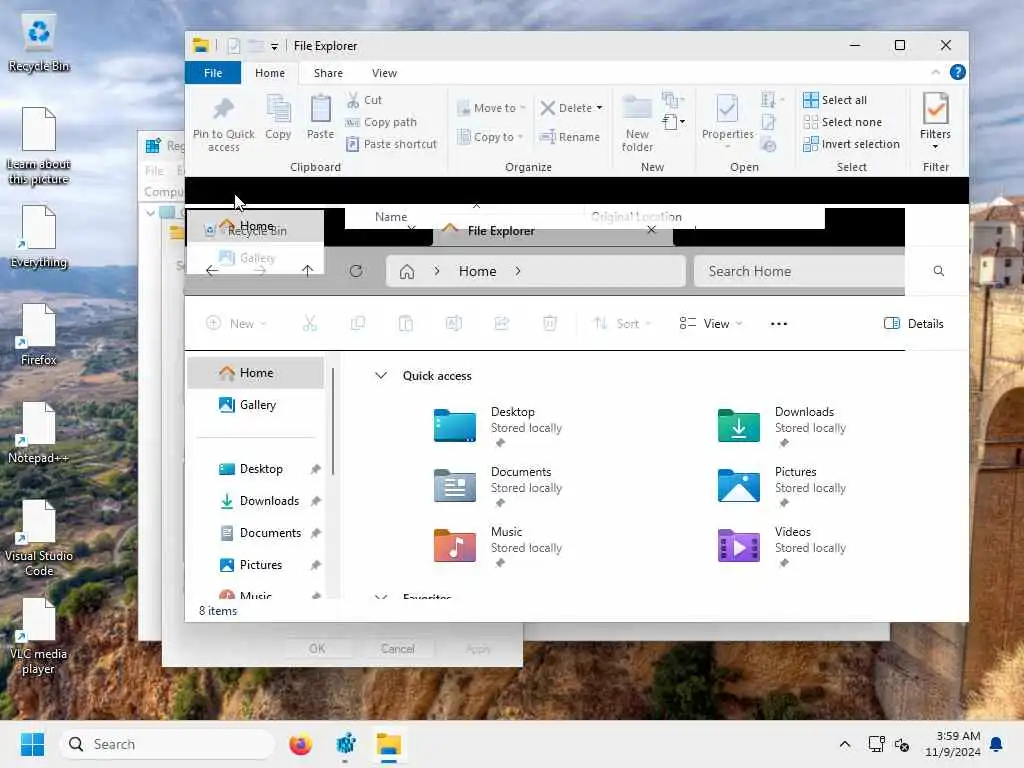Screen dimensions: 1024x768
Task: Choose Copy path in ribbon
Action: pos(381,122)
